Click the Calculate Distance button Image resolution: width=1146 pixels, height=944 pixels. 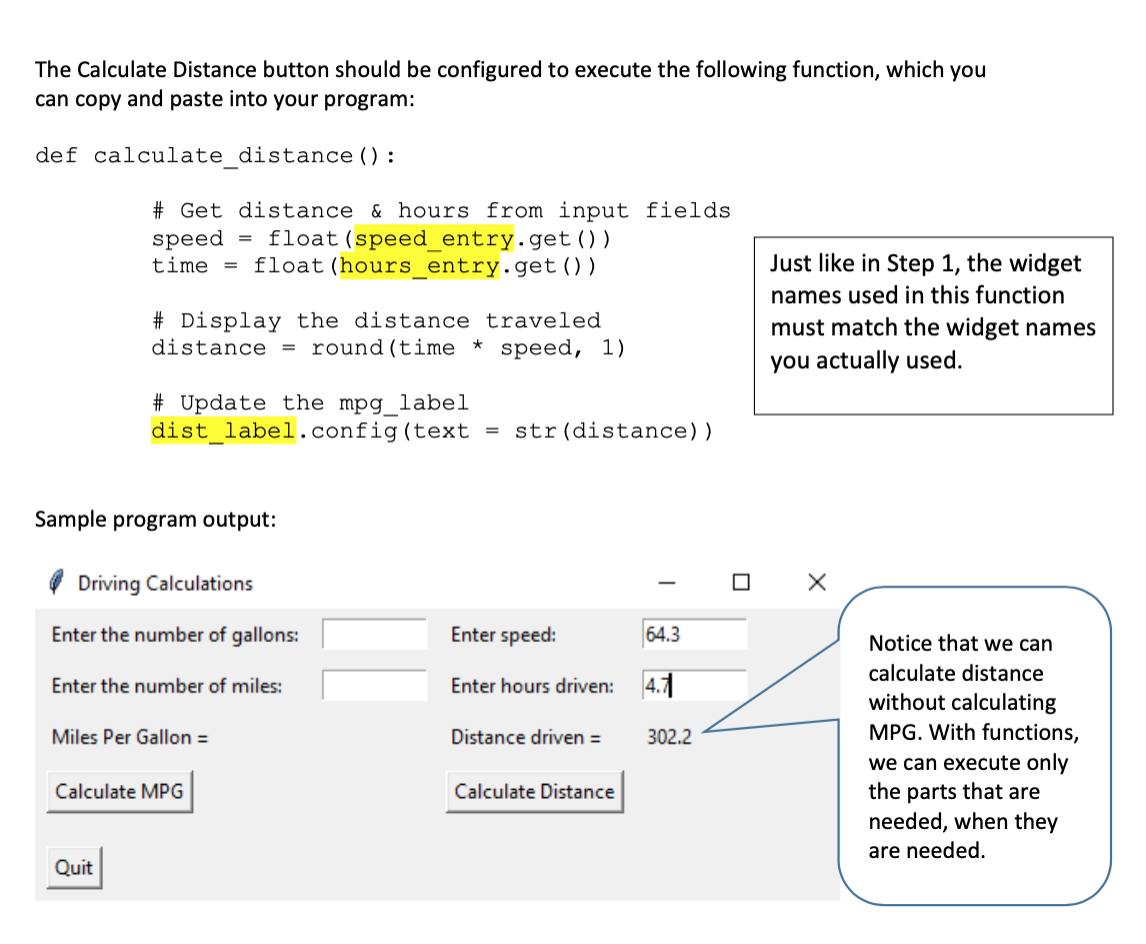coord(535,791)
